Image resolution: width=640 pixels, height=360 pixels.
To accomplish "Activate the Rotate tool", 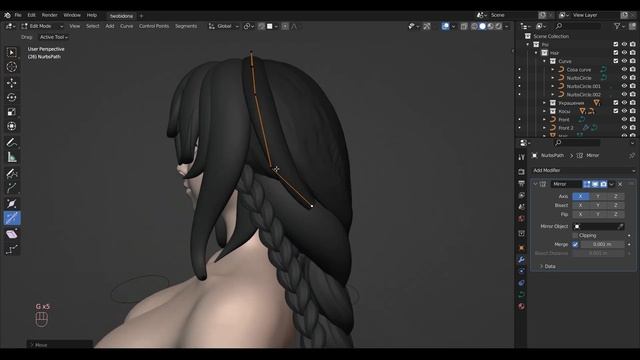I will pyautogui.click(x=11, y=98).
